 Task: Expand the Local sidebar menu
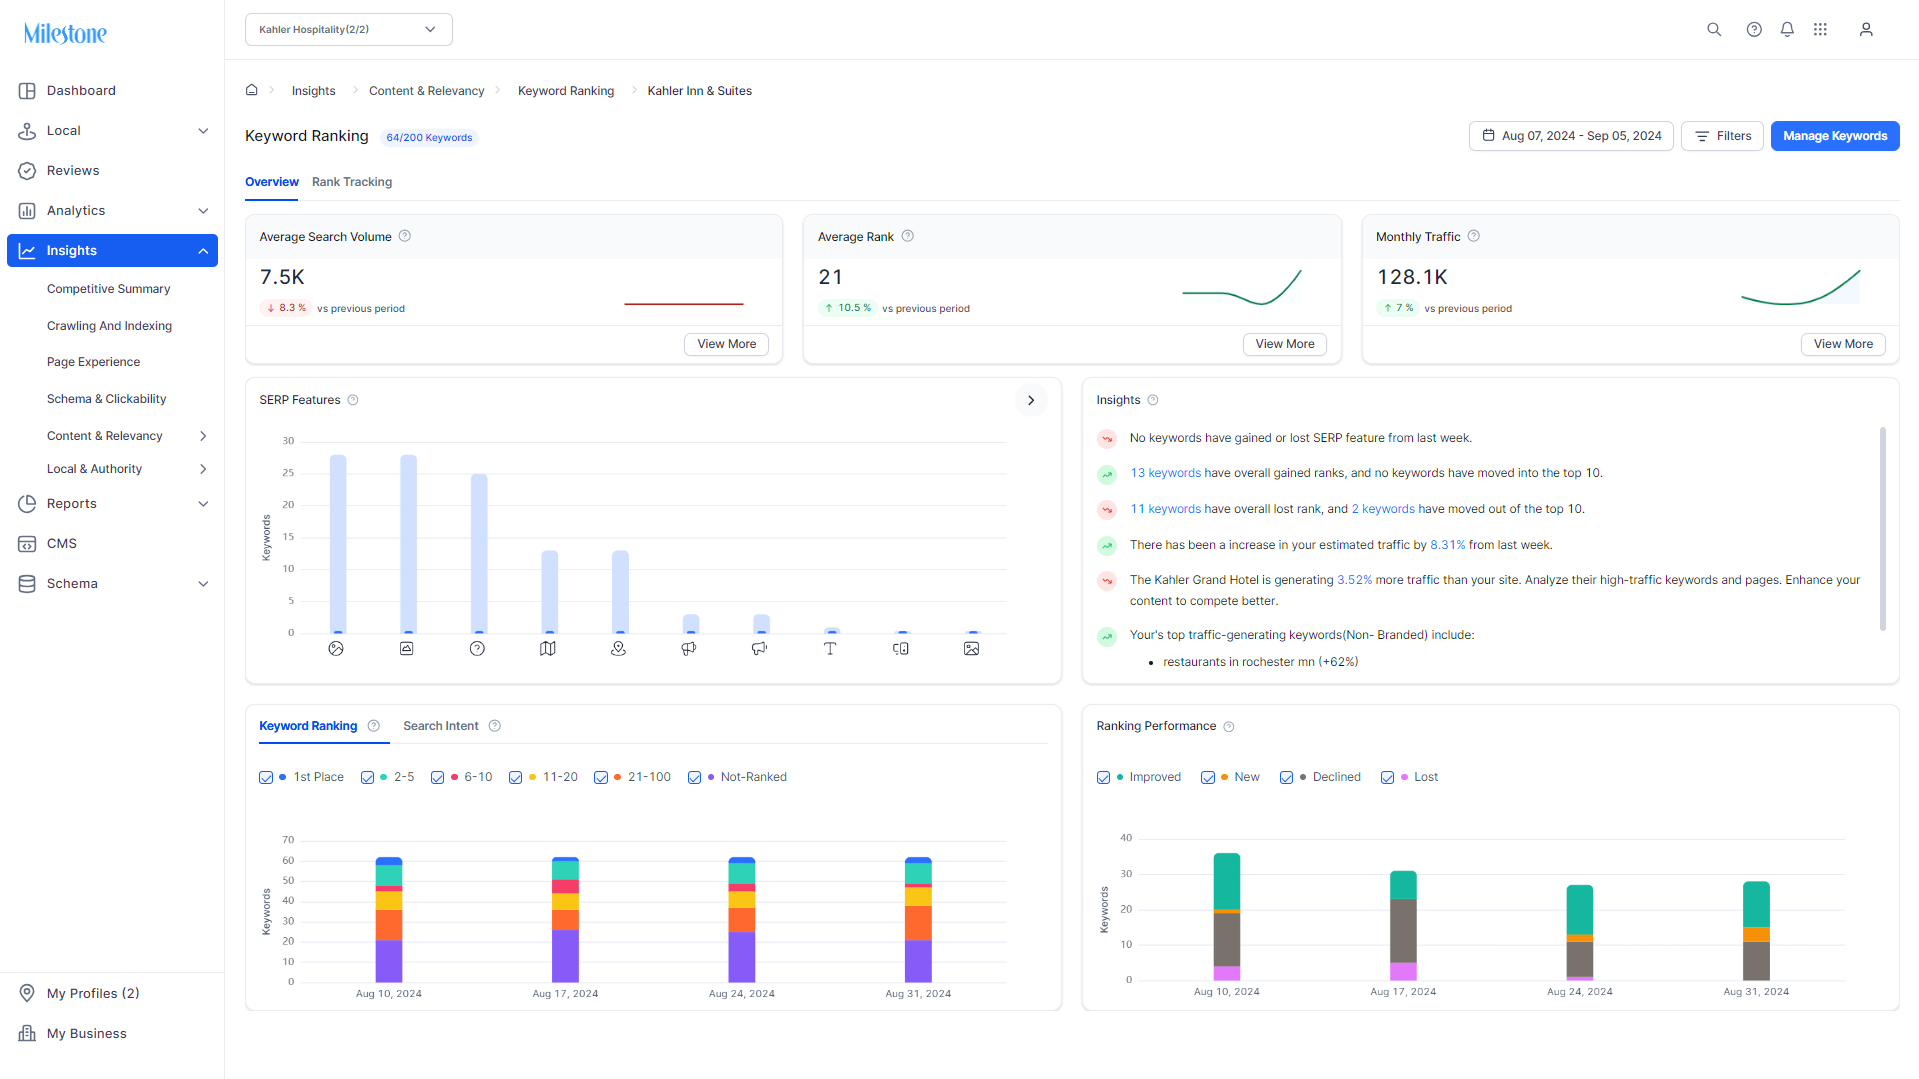[203, 131]
